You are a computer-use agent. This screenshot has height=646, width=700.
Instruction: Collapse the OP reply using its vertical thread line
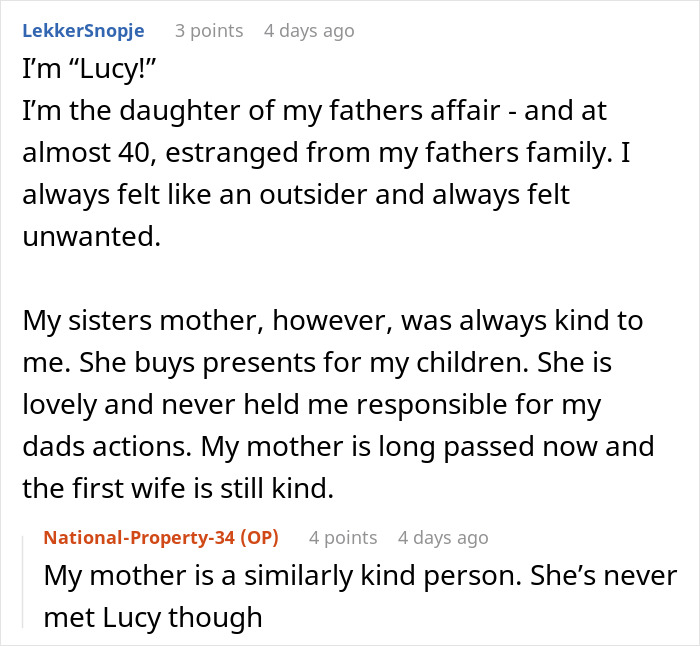click(23, 582)
